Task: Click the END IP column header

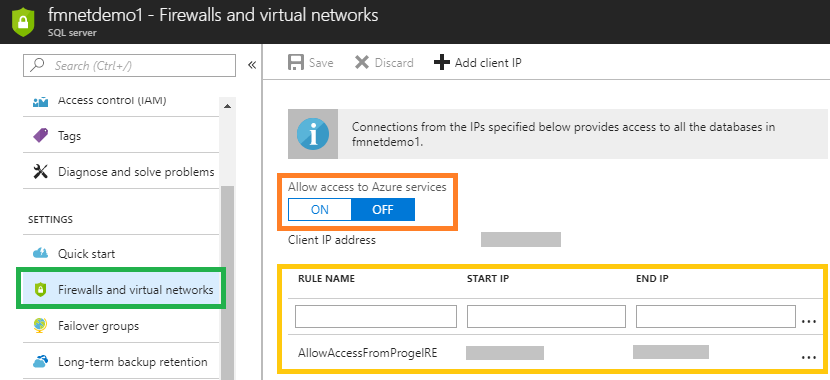Action: [x=653, y=278]
